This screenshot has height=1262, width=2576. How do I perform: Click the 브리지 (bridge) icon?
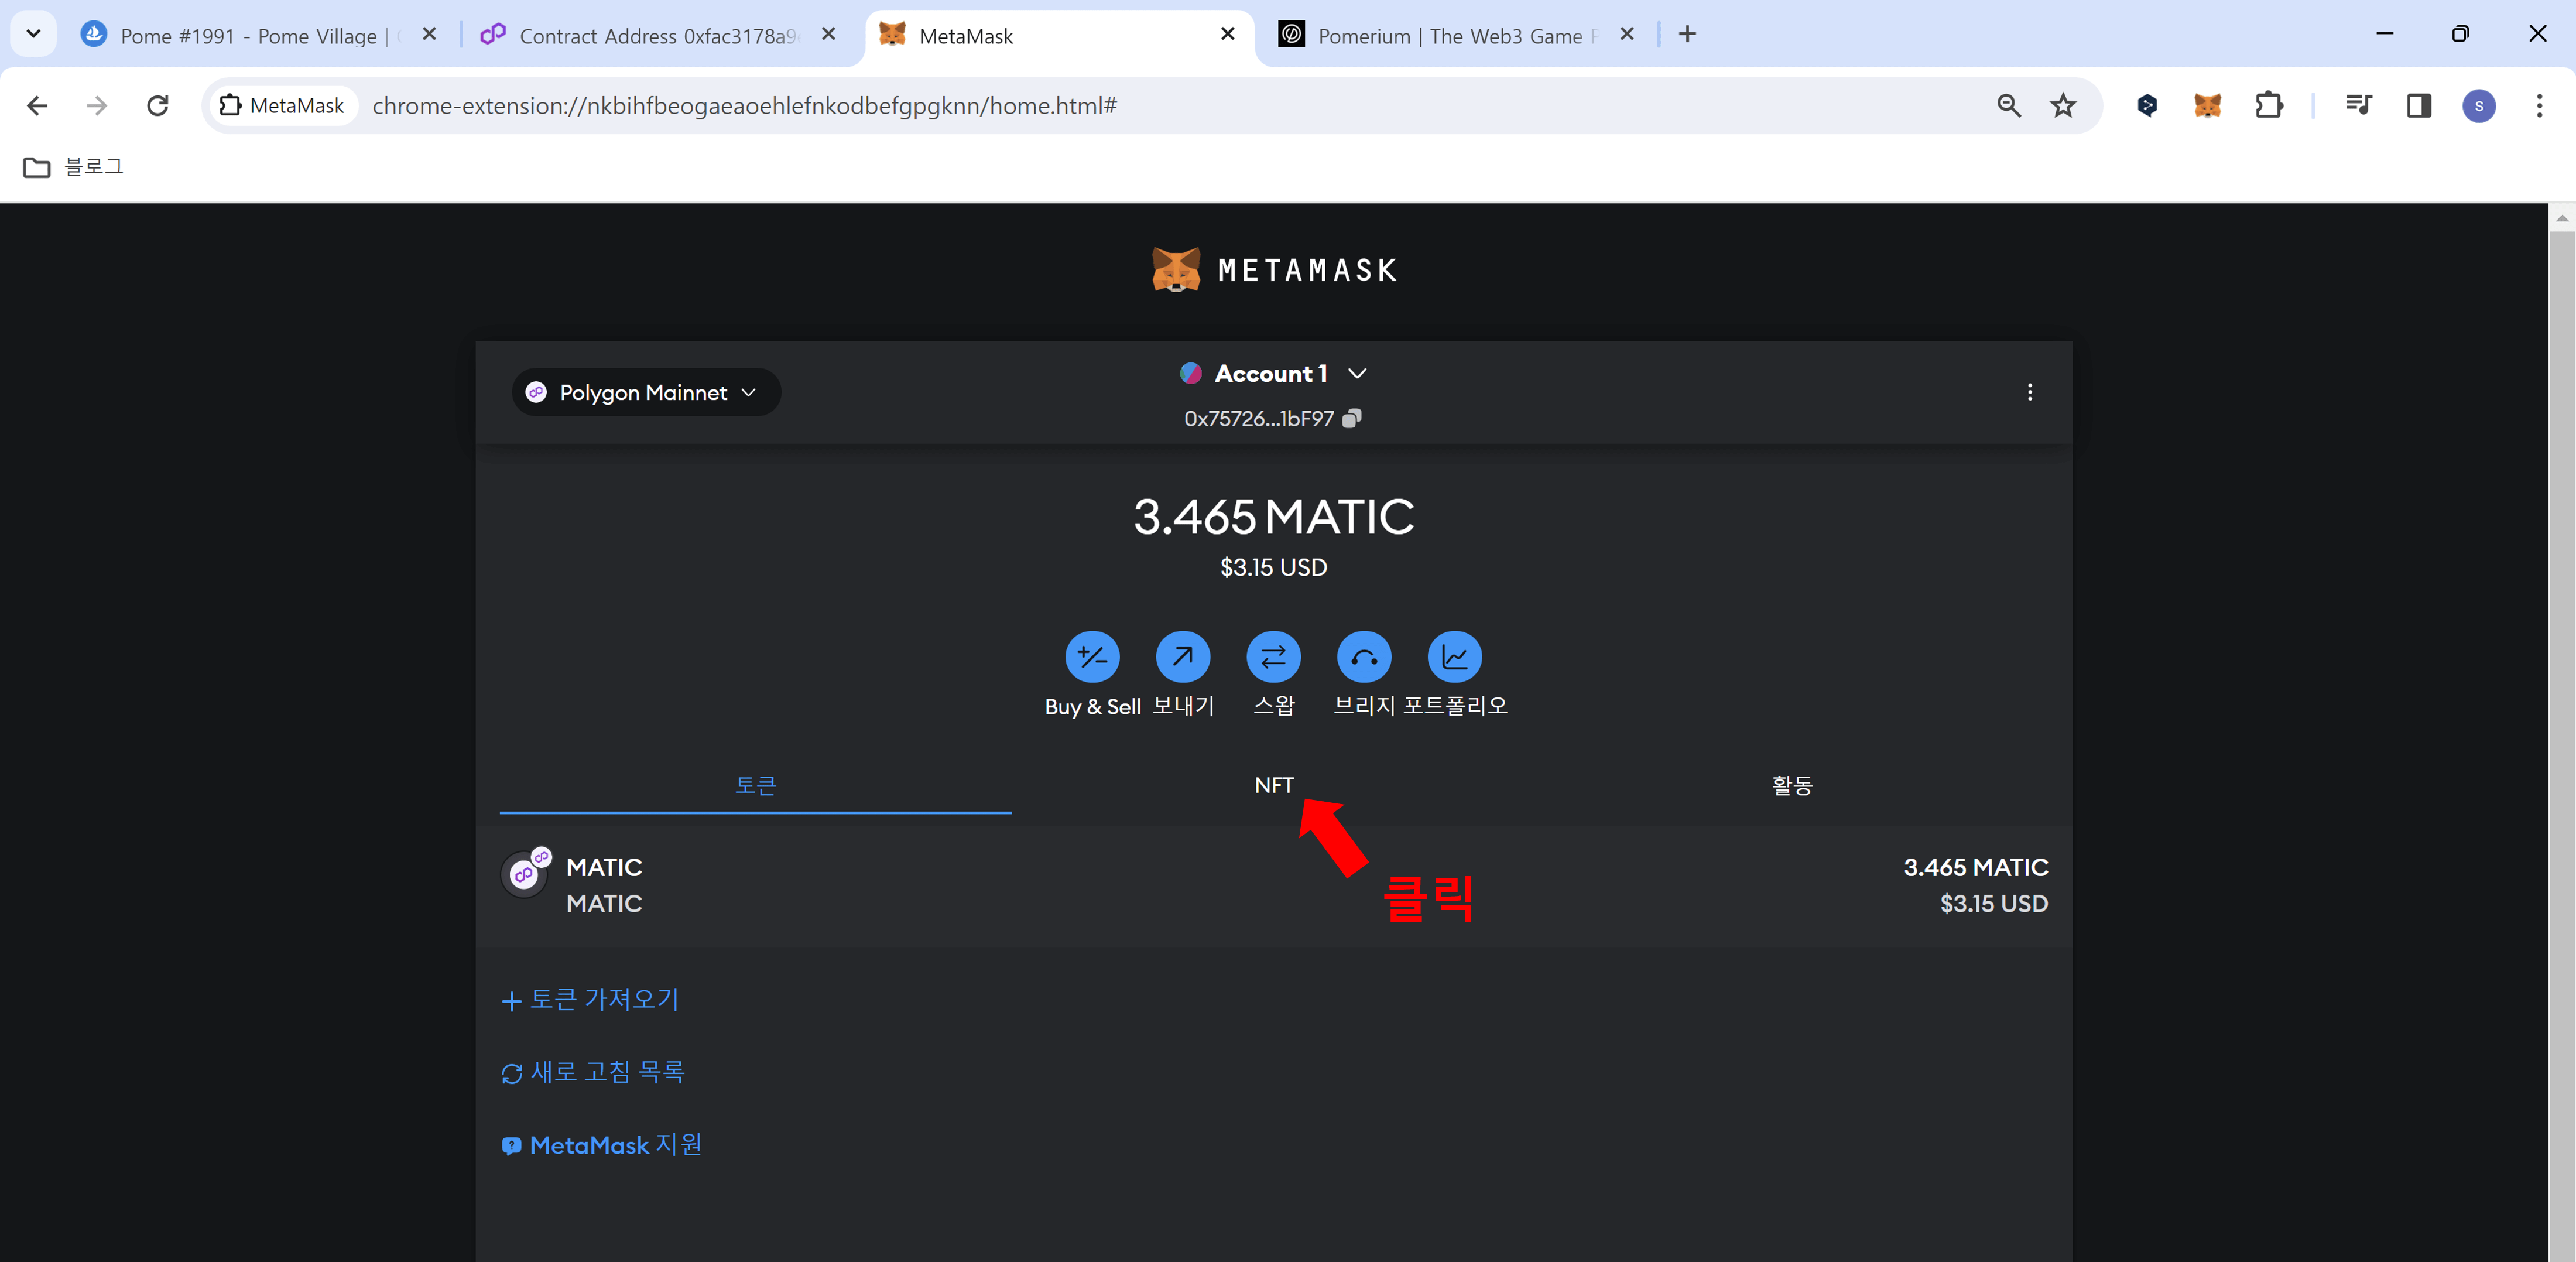(1363, 657)
